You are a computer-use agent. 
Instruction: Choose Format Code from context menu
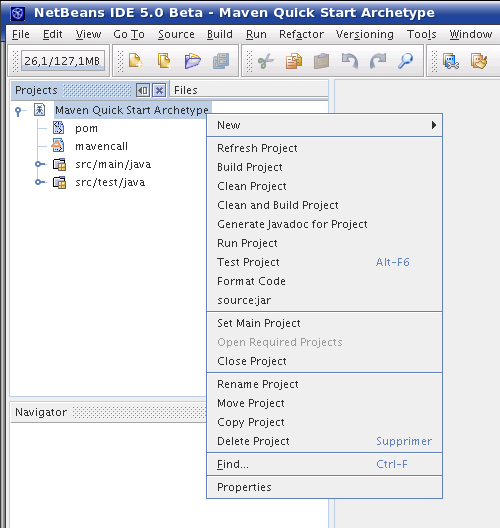324,281
